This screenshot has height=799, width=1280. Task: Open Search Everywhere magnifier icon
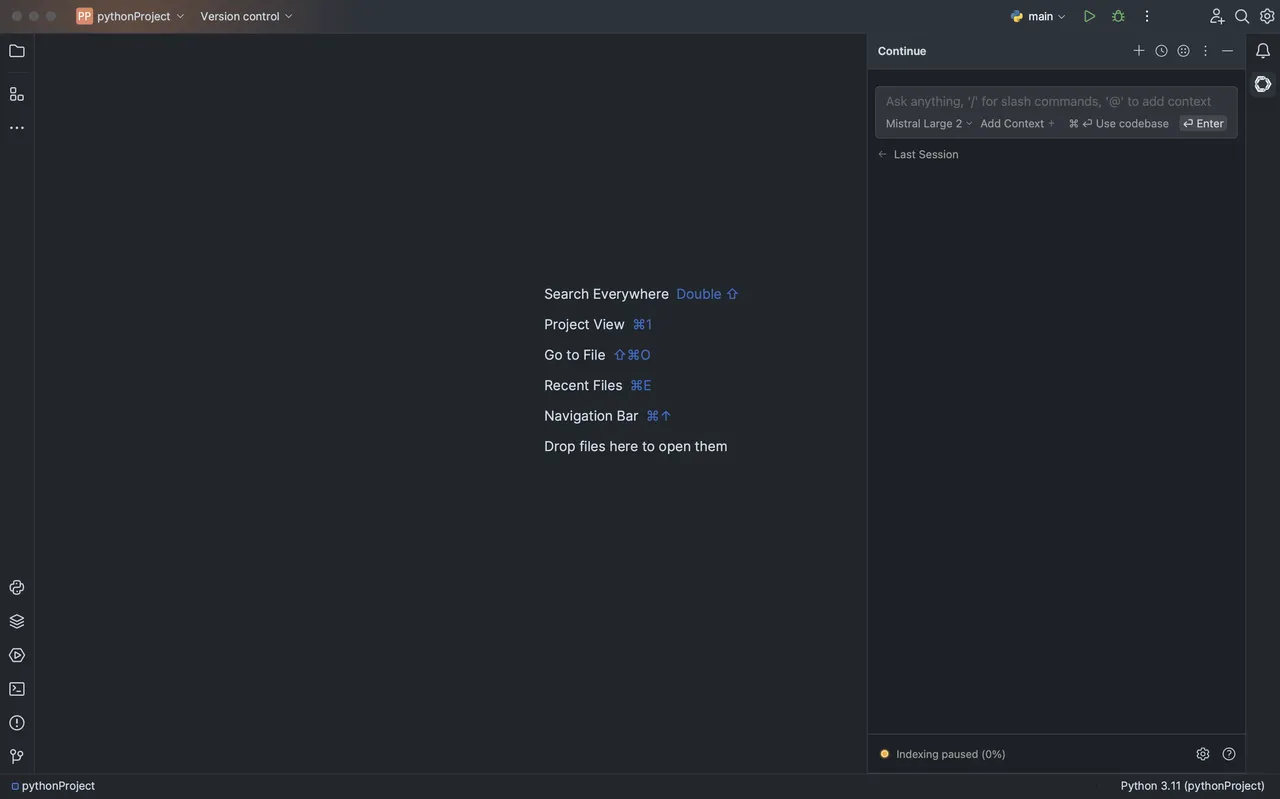(x=1242, y=16)
